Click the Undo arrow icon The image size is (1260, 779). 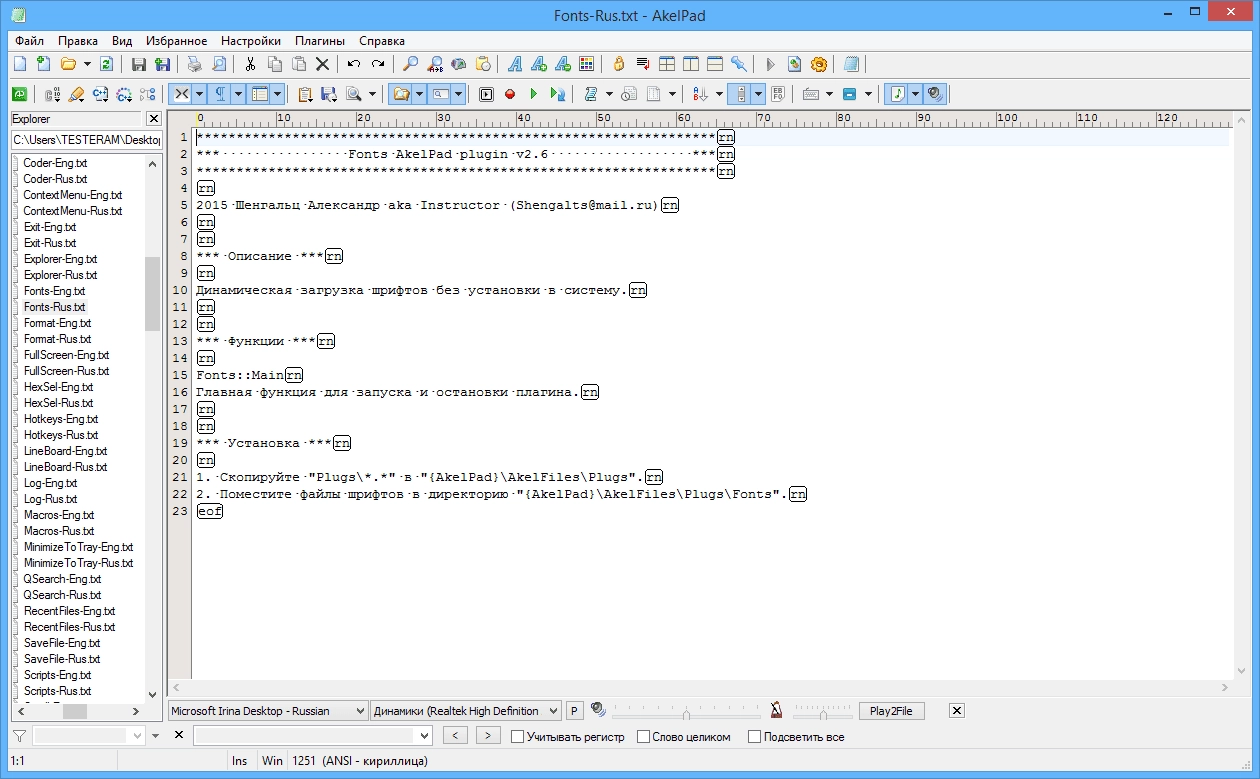click(x=354, y=64)
